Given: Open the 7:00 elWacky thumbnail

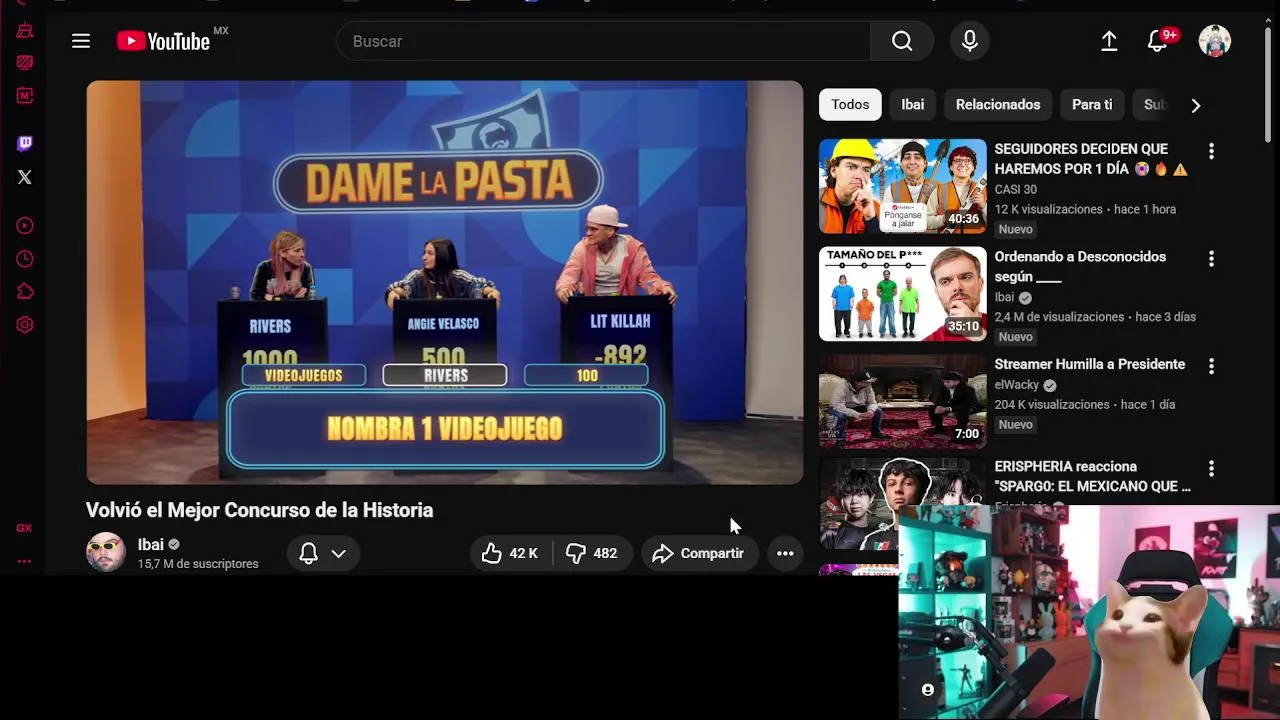Looking at the screenshot, I should tap(902, 402).
